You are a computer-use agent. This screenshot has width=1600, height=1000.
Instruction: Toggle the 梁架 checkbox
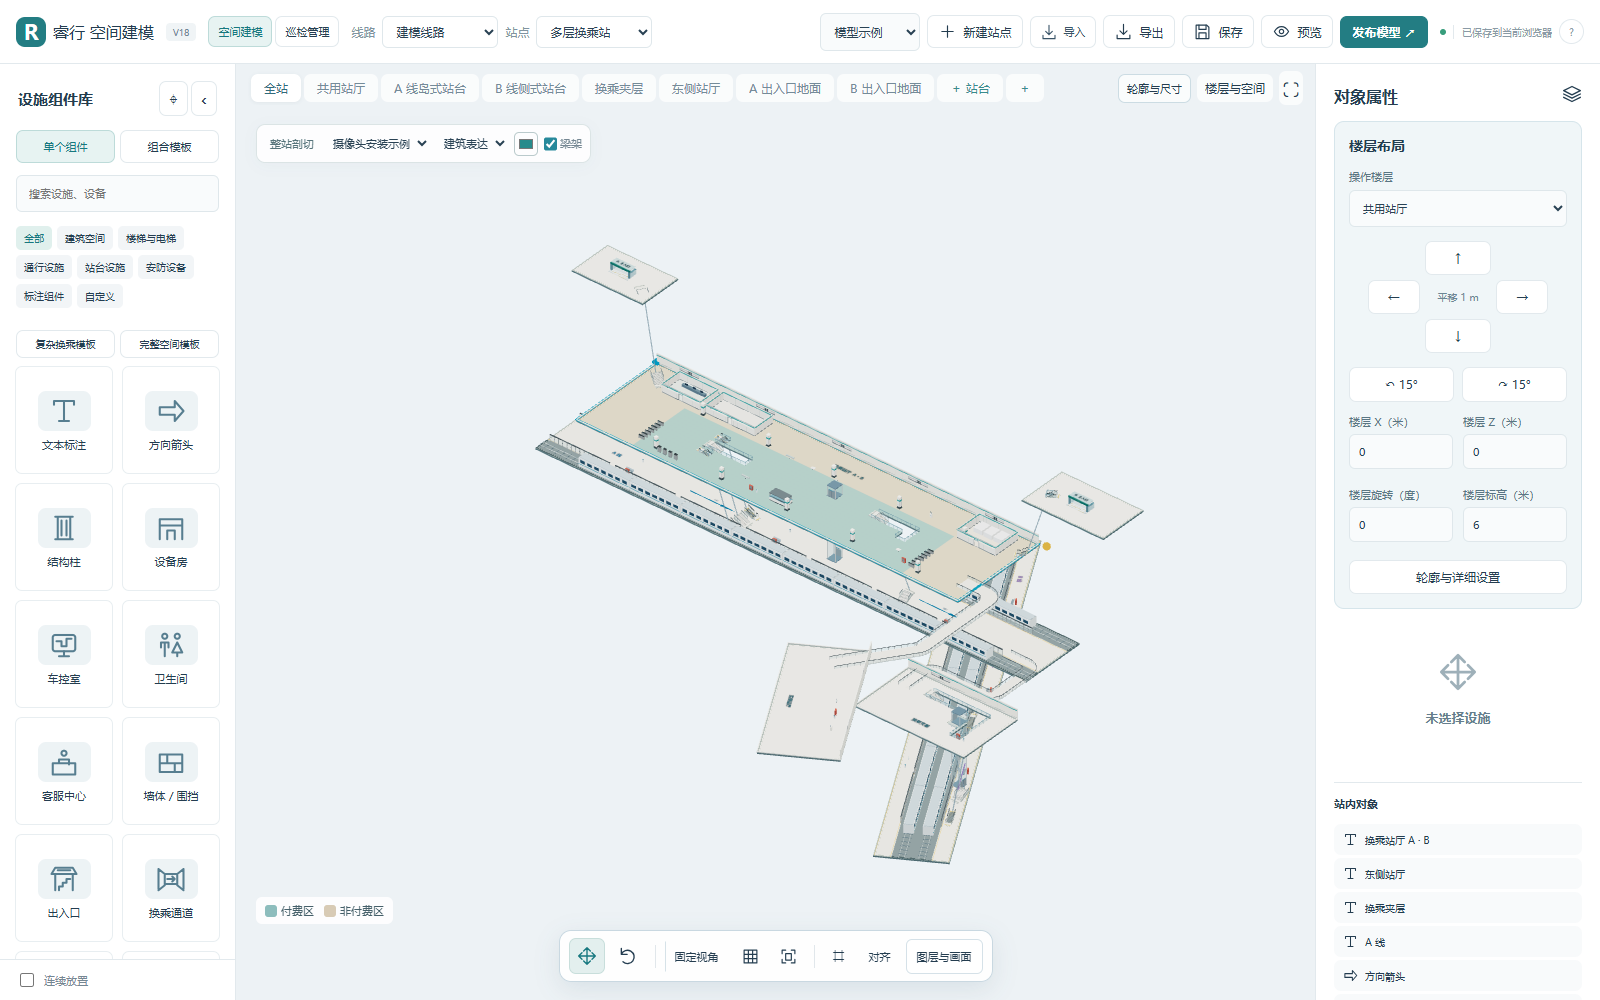tap(550, 144)
